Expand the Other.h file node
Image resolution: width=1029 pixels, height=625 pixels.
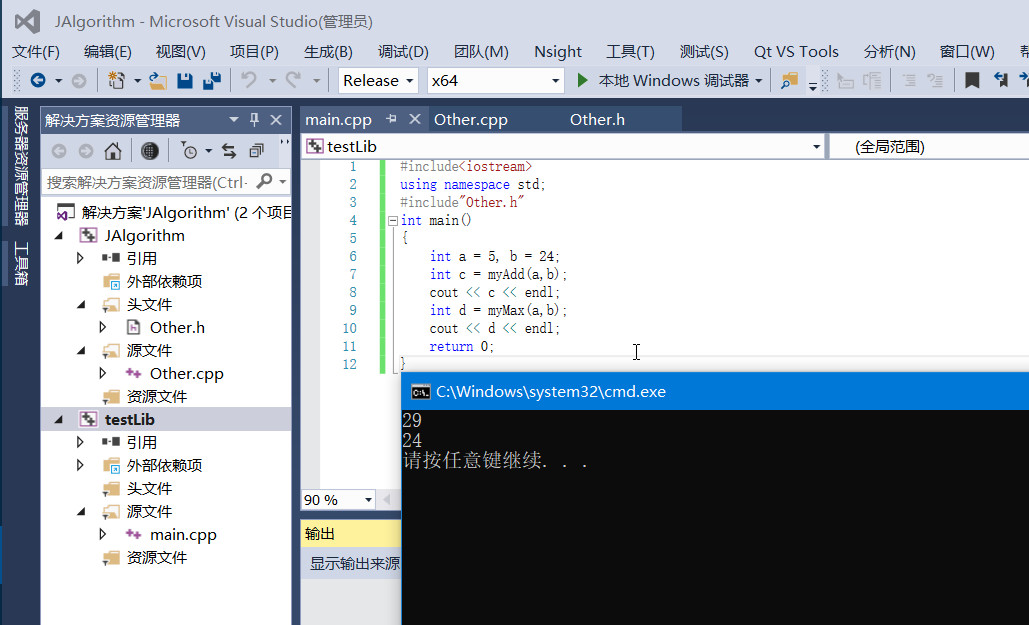[103, 327]
